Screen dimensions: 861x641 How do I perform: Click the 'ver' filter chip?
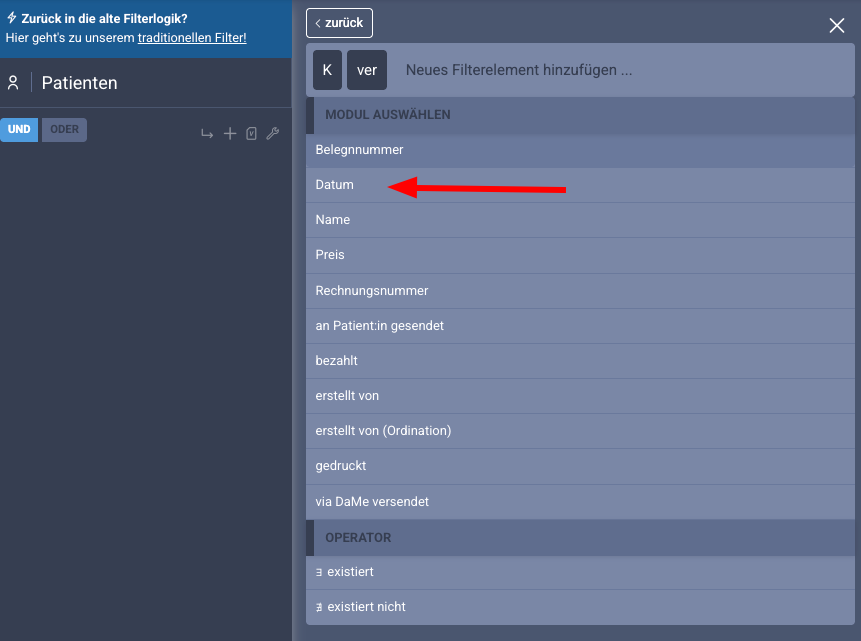366,71
